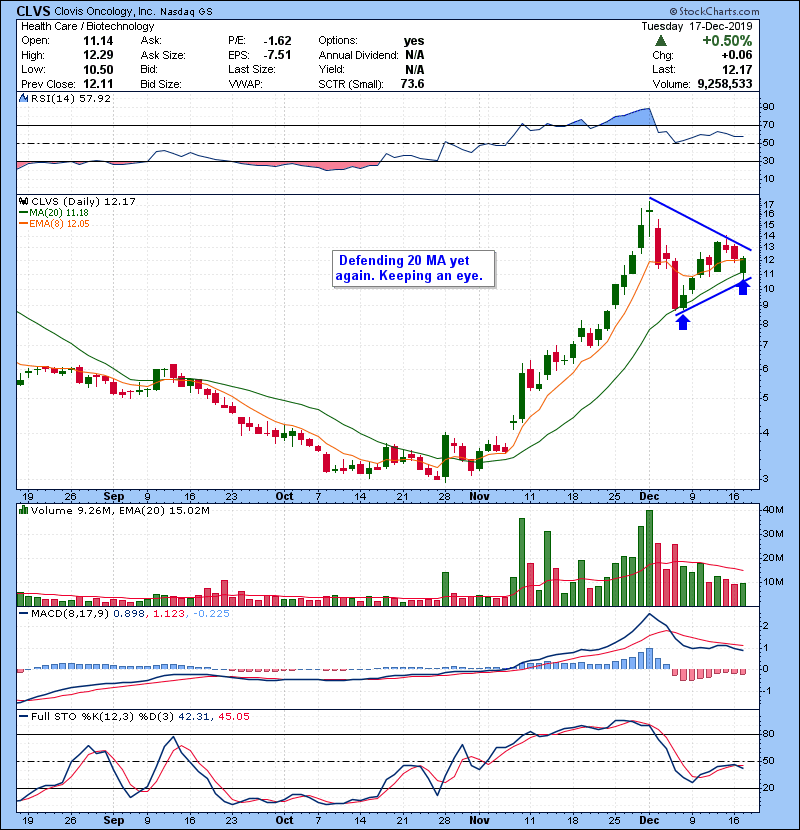Click the Volume figure 9,258,533

[x=725, y=84]
